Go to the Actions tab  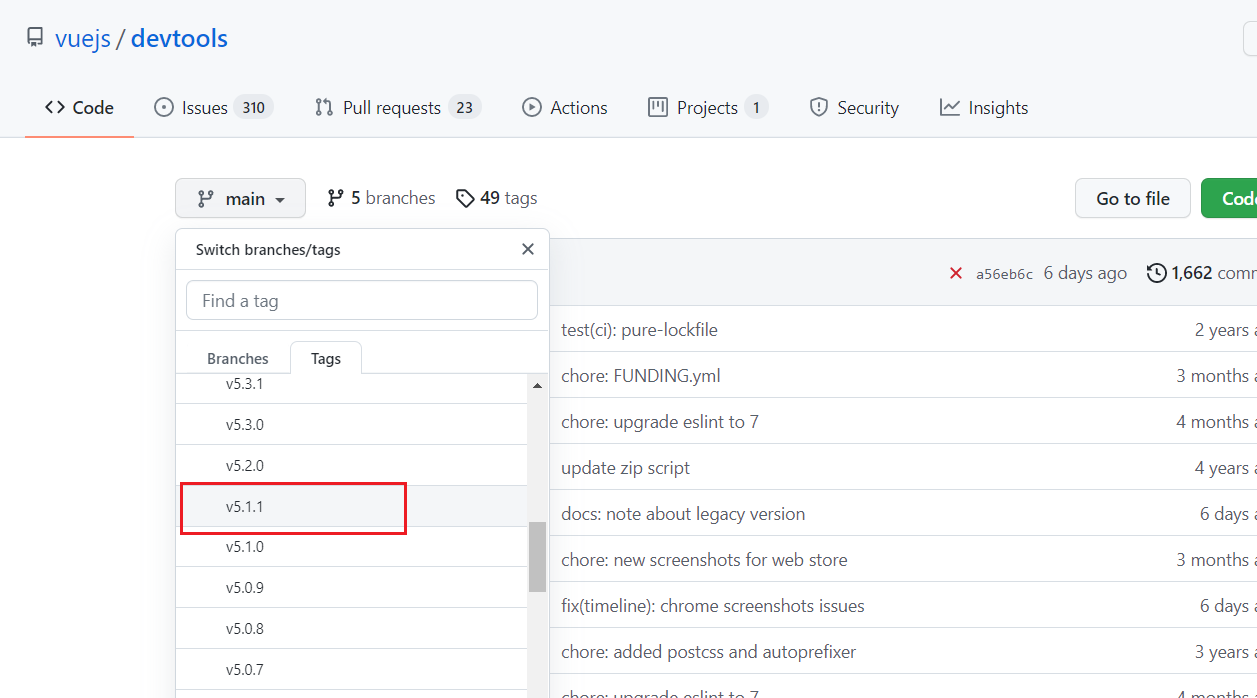564,108
